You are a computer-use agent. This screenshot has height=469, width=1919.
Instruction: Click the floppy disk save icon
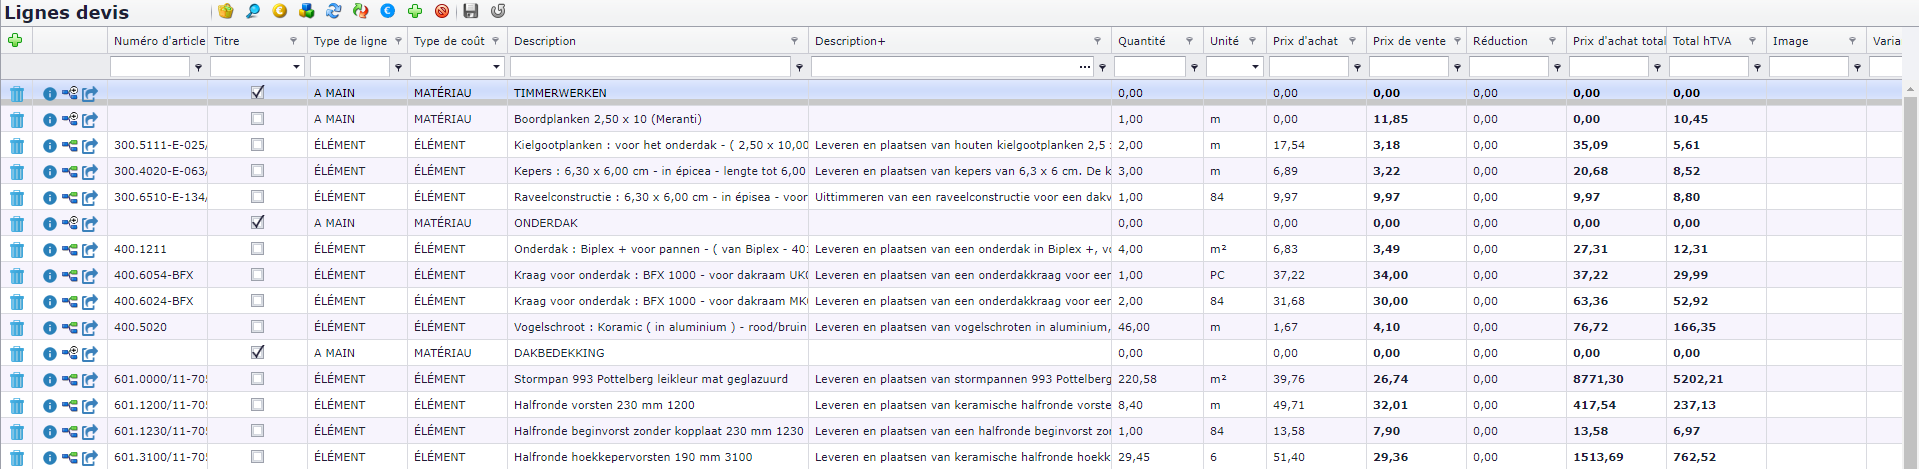pos(471,11)
